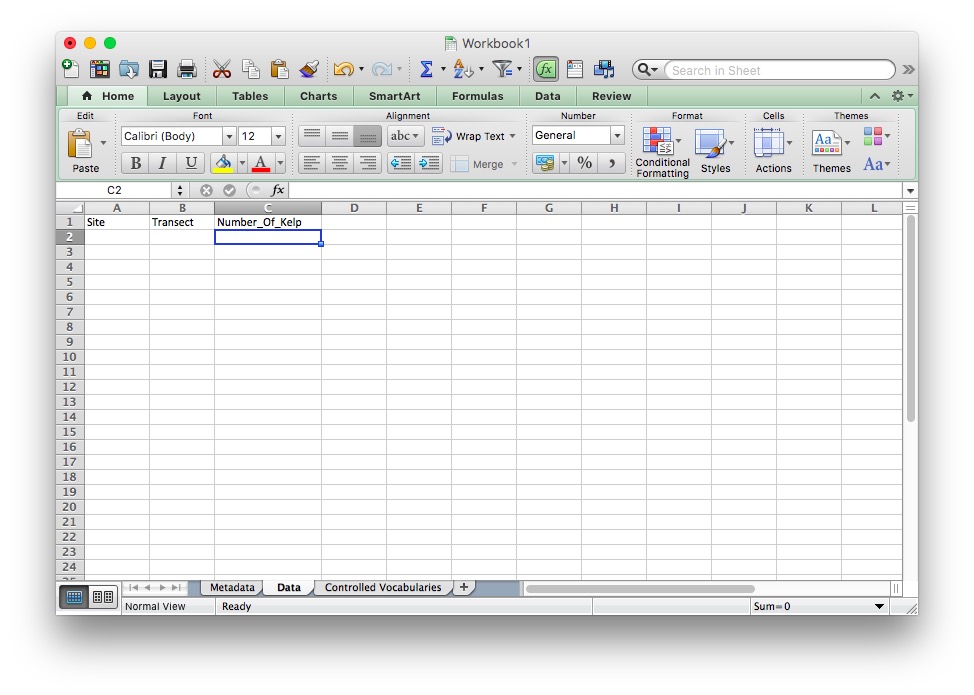
Task: Open the Filter funnel icon
Action: (x=502, y=69)
